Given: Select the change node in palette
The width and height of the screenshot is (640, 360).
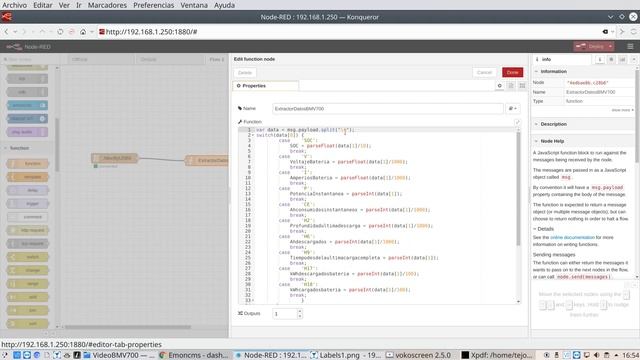Looking at the screenshot, I should (x=28, y=270).
